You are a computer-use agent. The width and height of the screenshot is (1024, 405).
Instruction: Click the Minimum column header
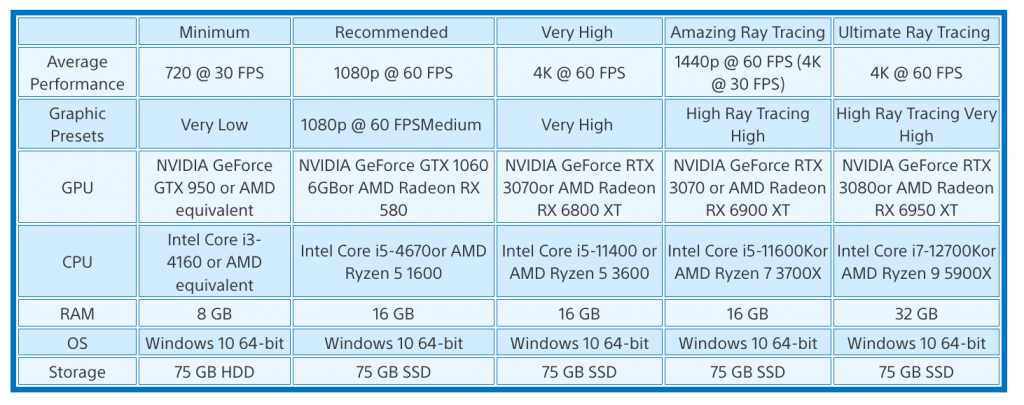(x=214, y=32)
